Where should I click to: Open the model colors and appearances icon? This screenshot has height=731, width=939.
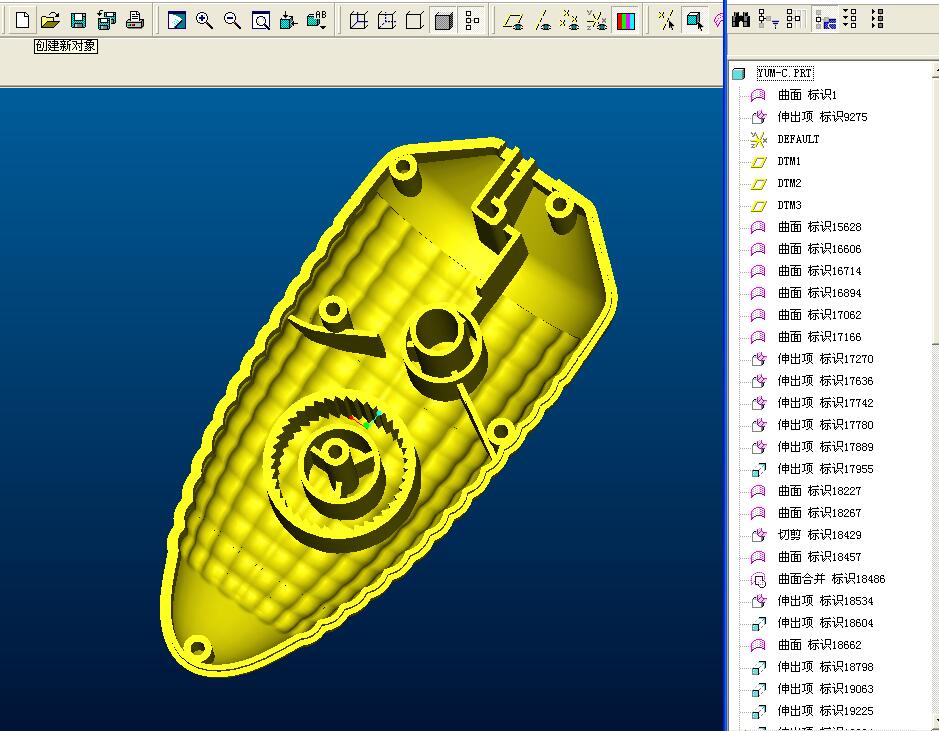(x=626, y=20)
